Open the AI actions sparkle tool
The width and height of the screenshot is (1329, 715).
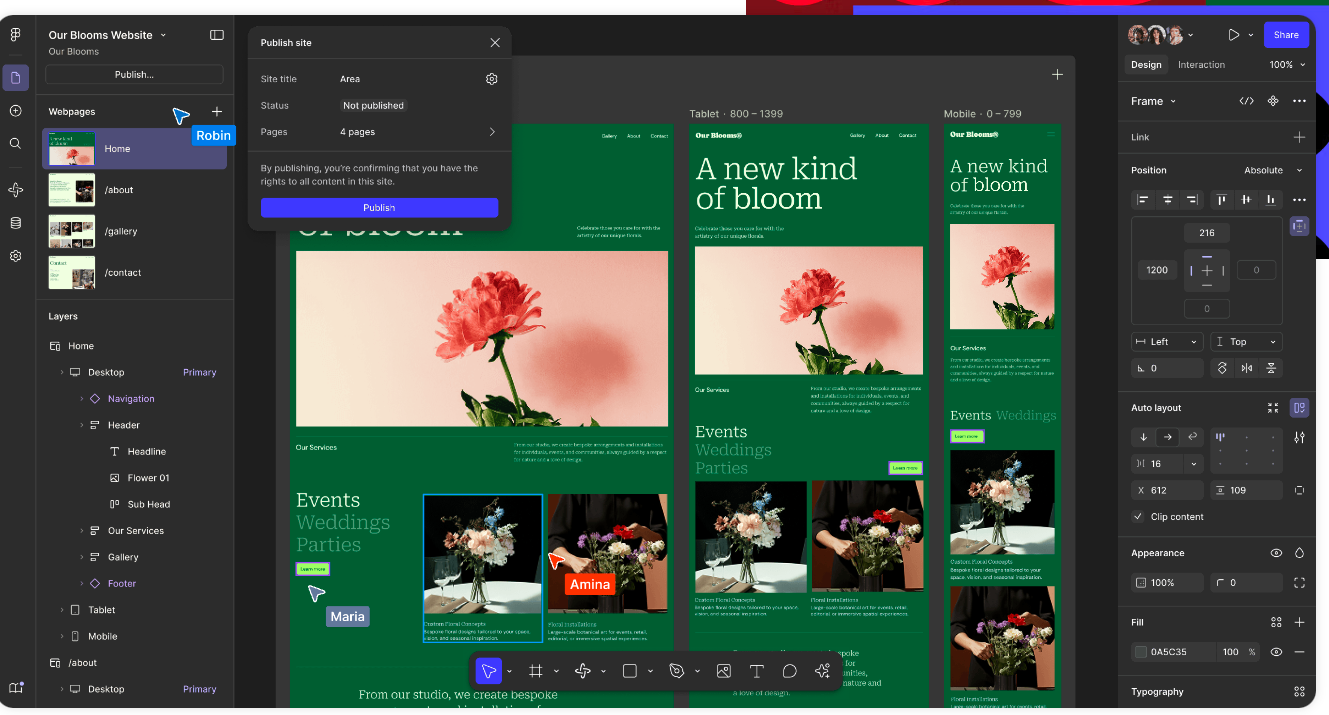pyautogui.click(x=823, y=671)
